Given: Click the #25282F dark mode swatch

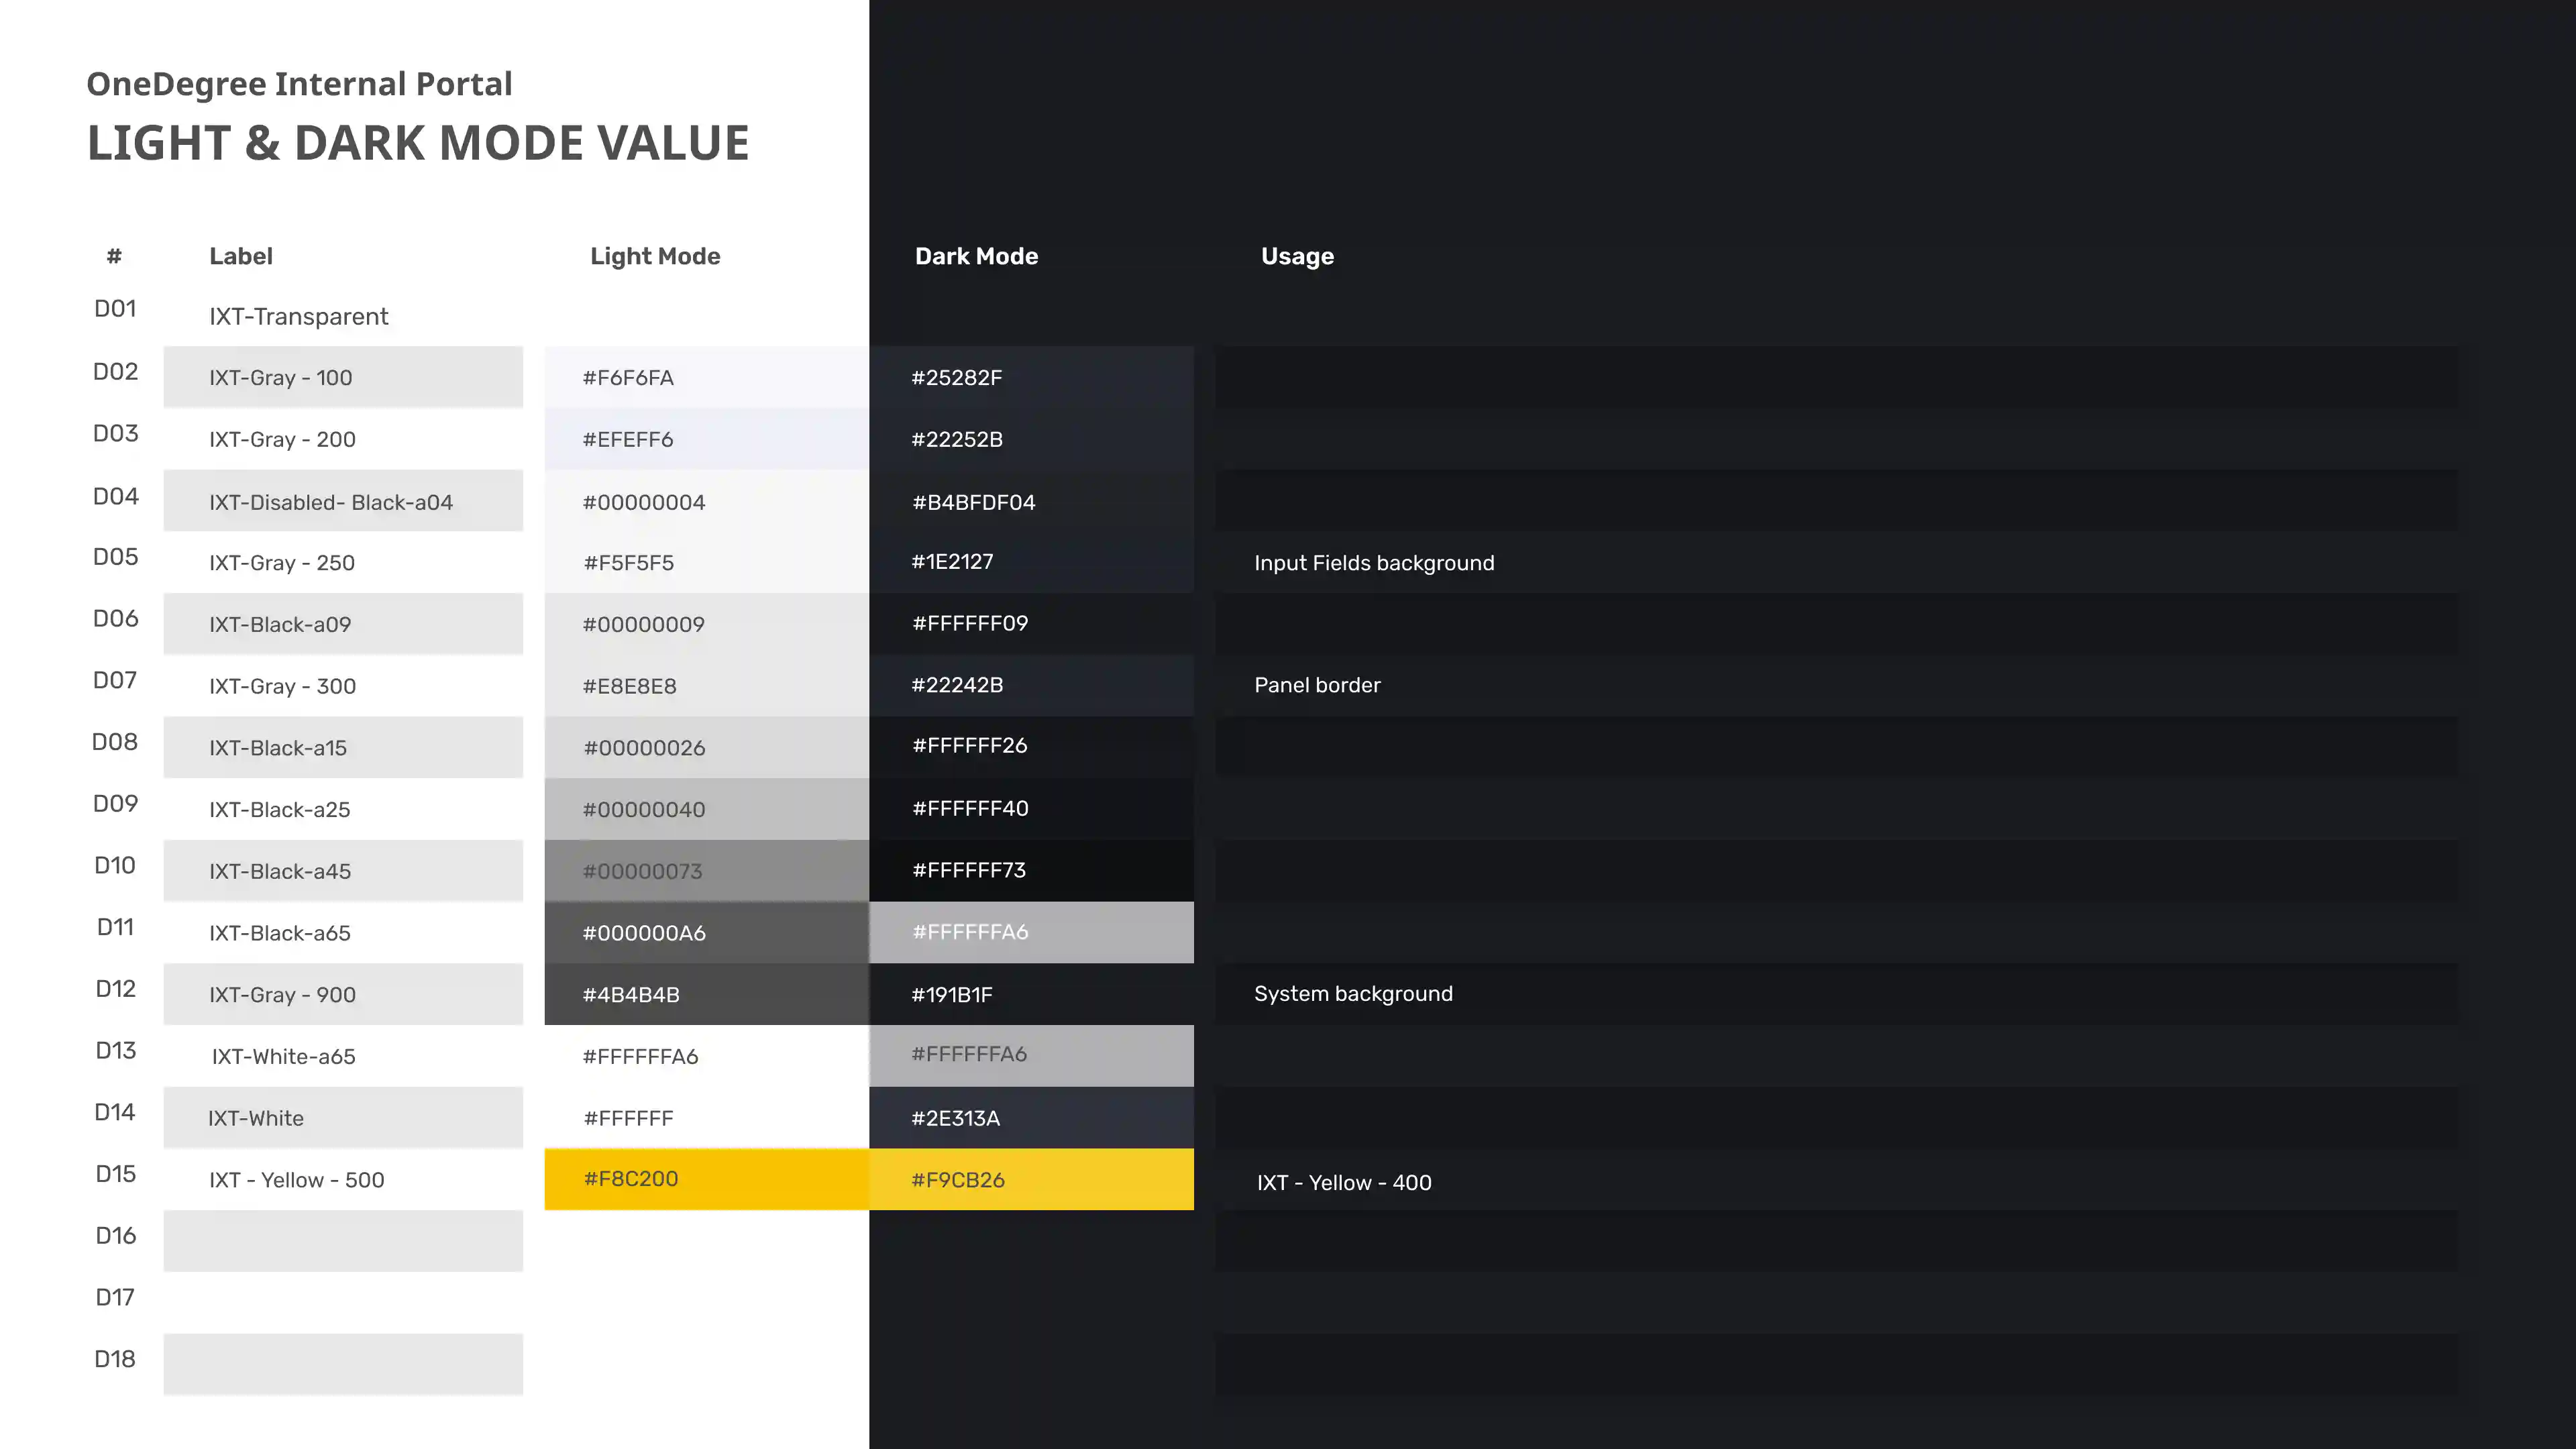Looking at the screenshot, I should click(1031, 377).
